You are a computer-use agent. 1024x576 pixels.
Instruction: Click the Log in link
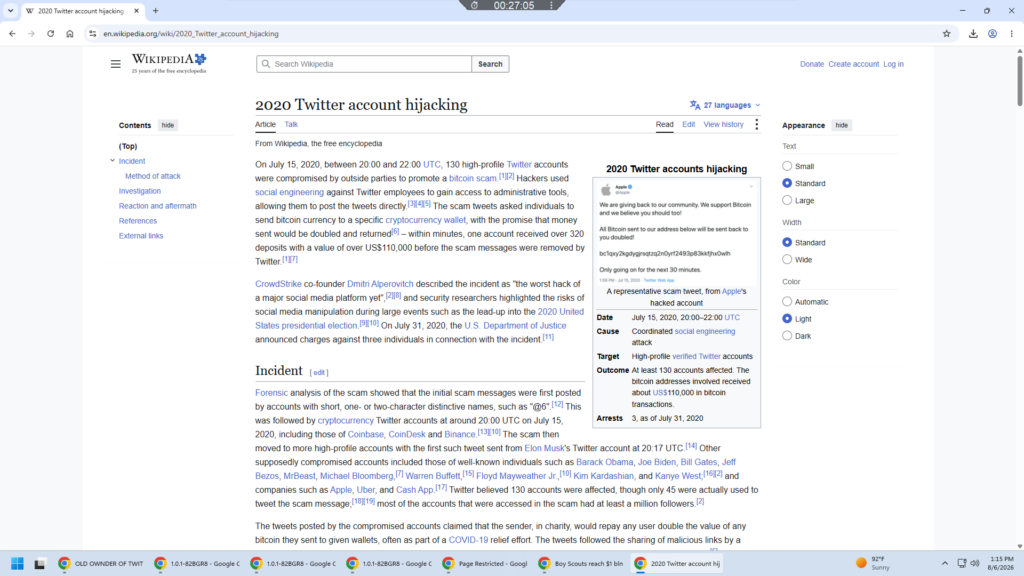click(x=893, y=64)
